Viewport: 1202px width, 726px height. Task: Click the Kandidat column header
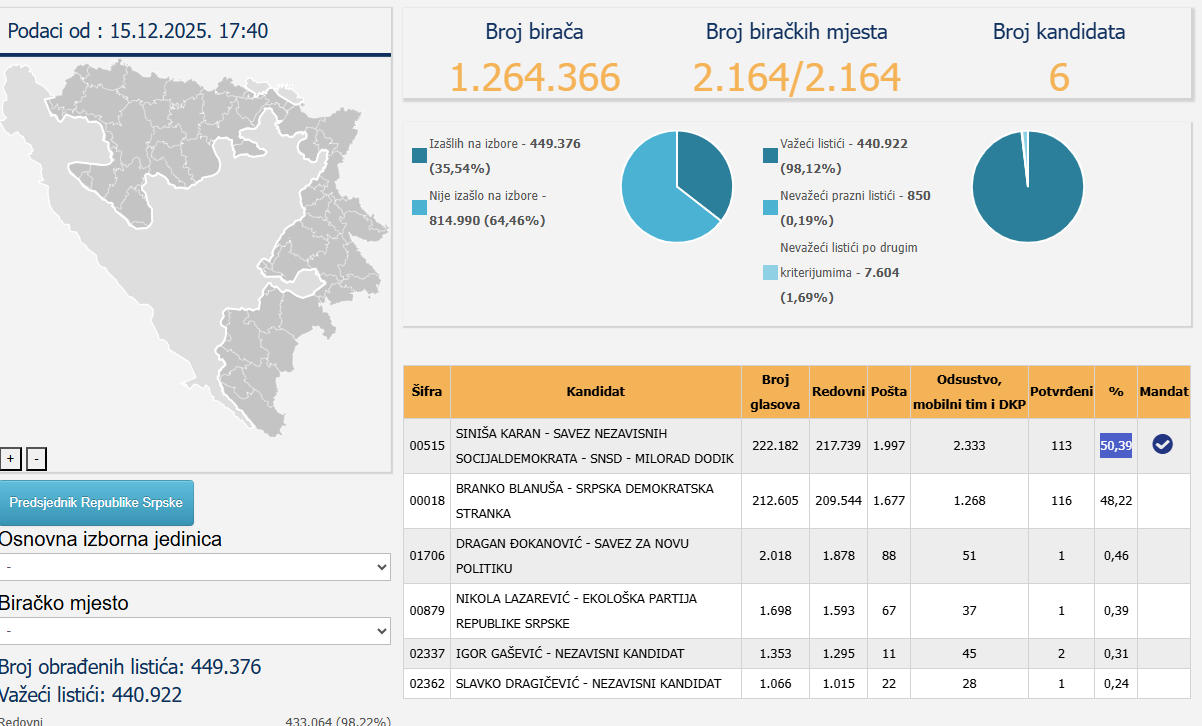pos(595,392)
